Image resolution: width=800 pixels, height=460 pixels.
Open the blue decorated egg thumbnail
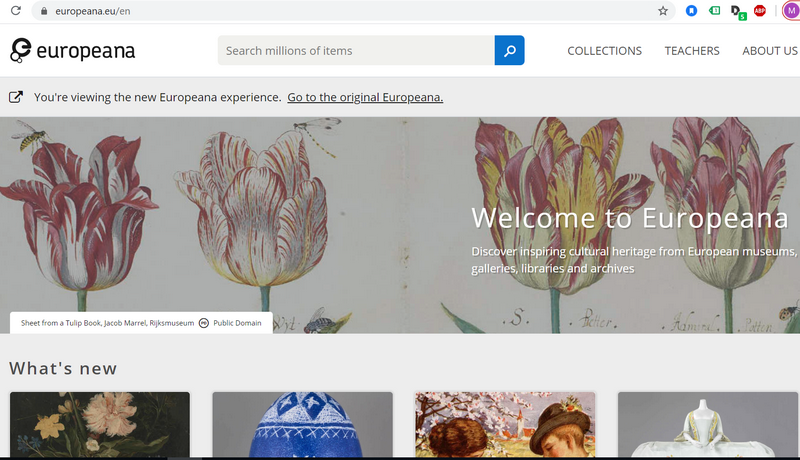point(302,424)
